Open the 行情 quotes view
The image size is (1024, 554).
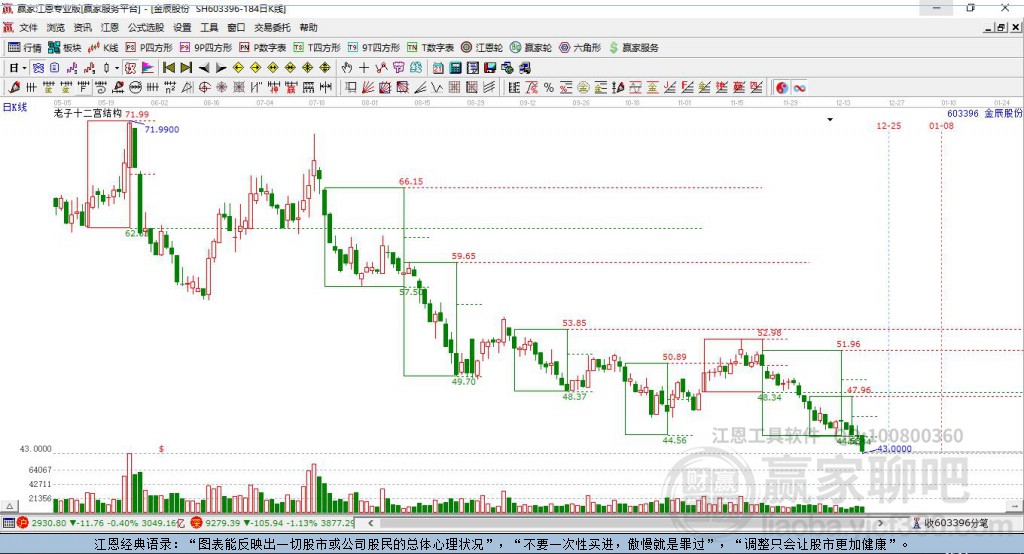(25, 48)
